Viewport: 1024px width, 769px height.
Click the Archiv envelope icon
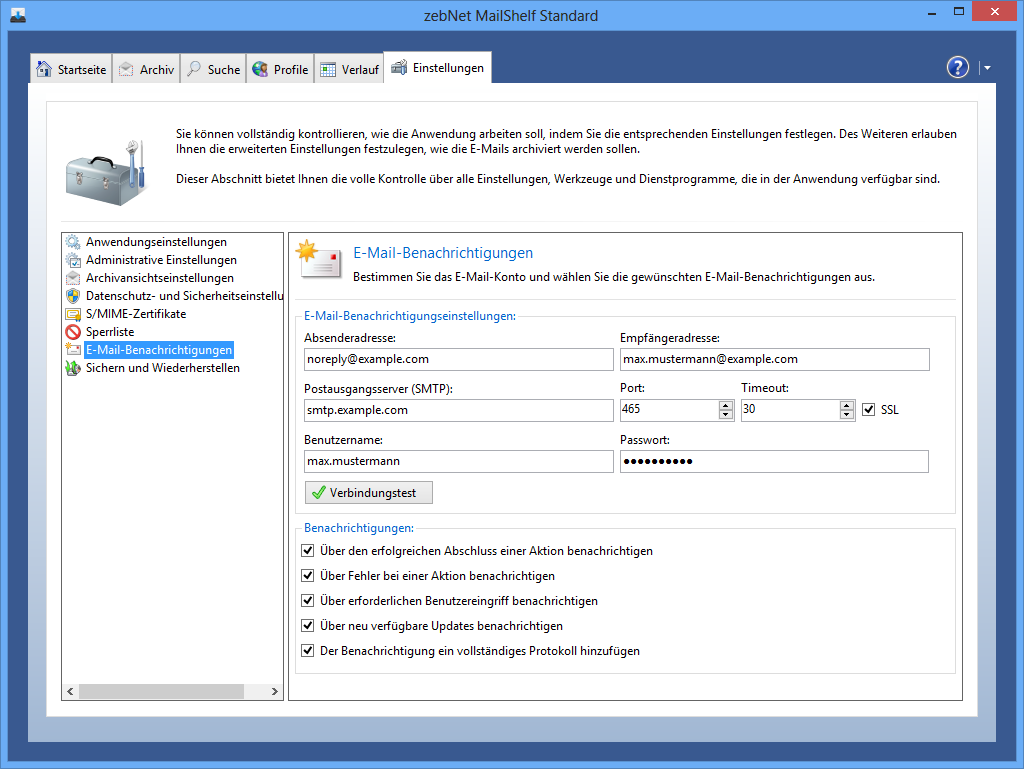[126, 69]
